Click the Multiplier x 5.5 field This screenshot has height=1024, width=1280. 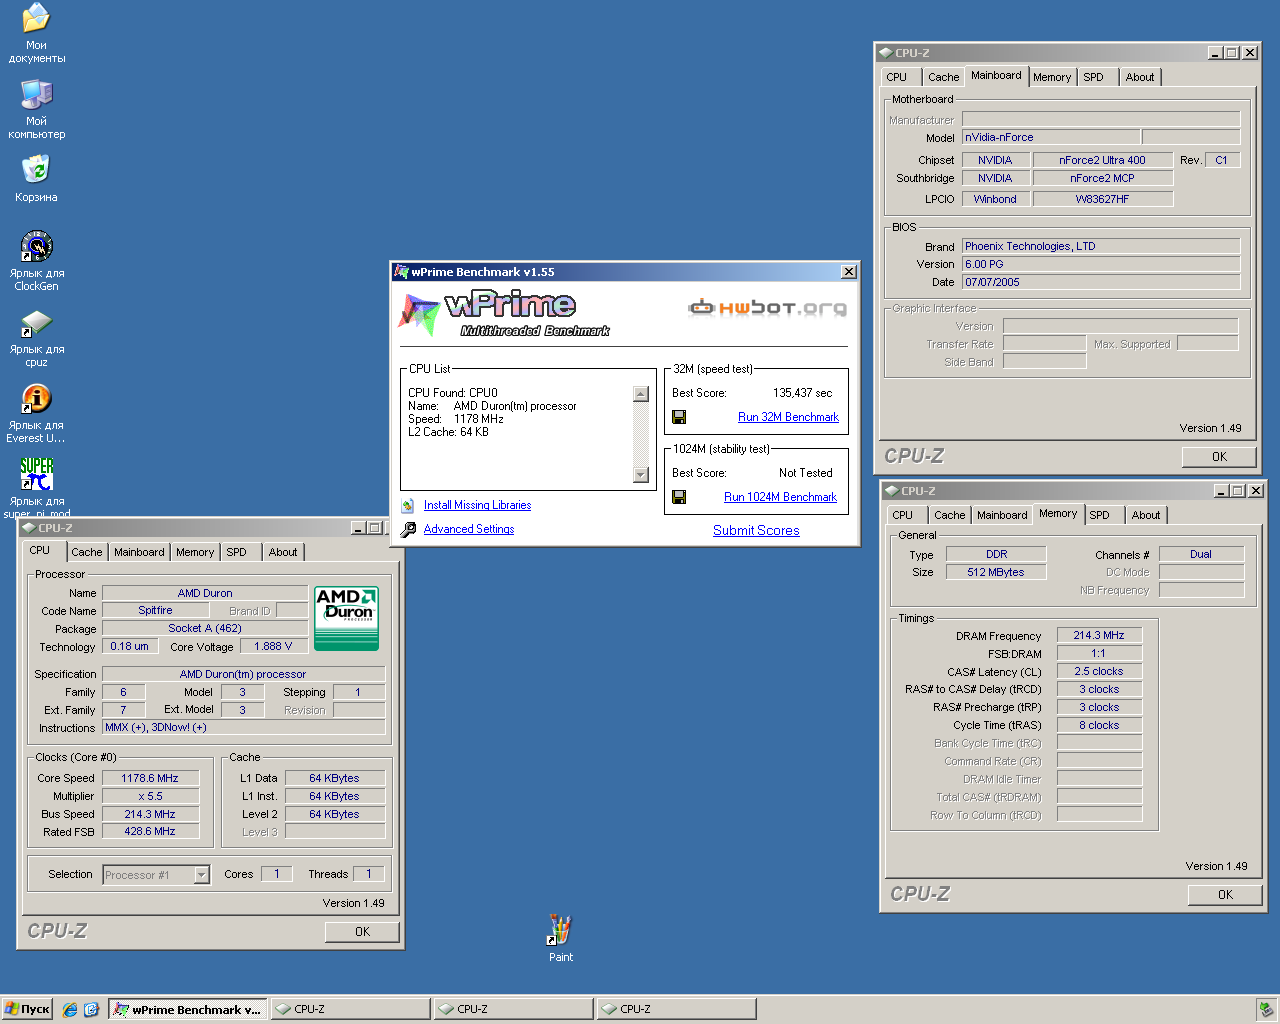point(150,797)
